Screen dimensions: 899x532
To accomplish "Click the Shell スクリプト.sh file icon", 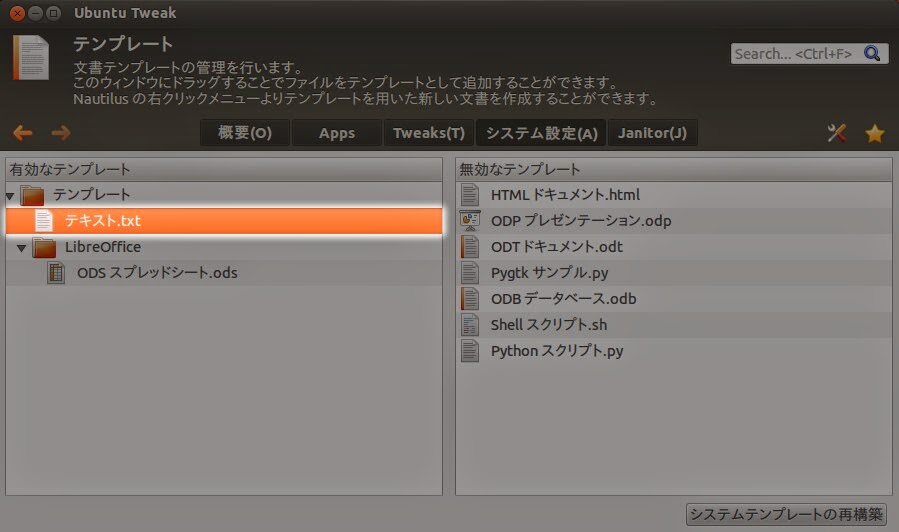I will point(470,325).
